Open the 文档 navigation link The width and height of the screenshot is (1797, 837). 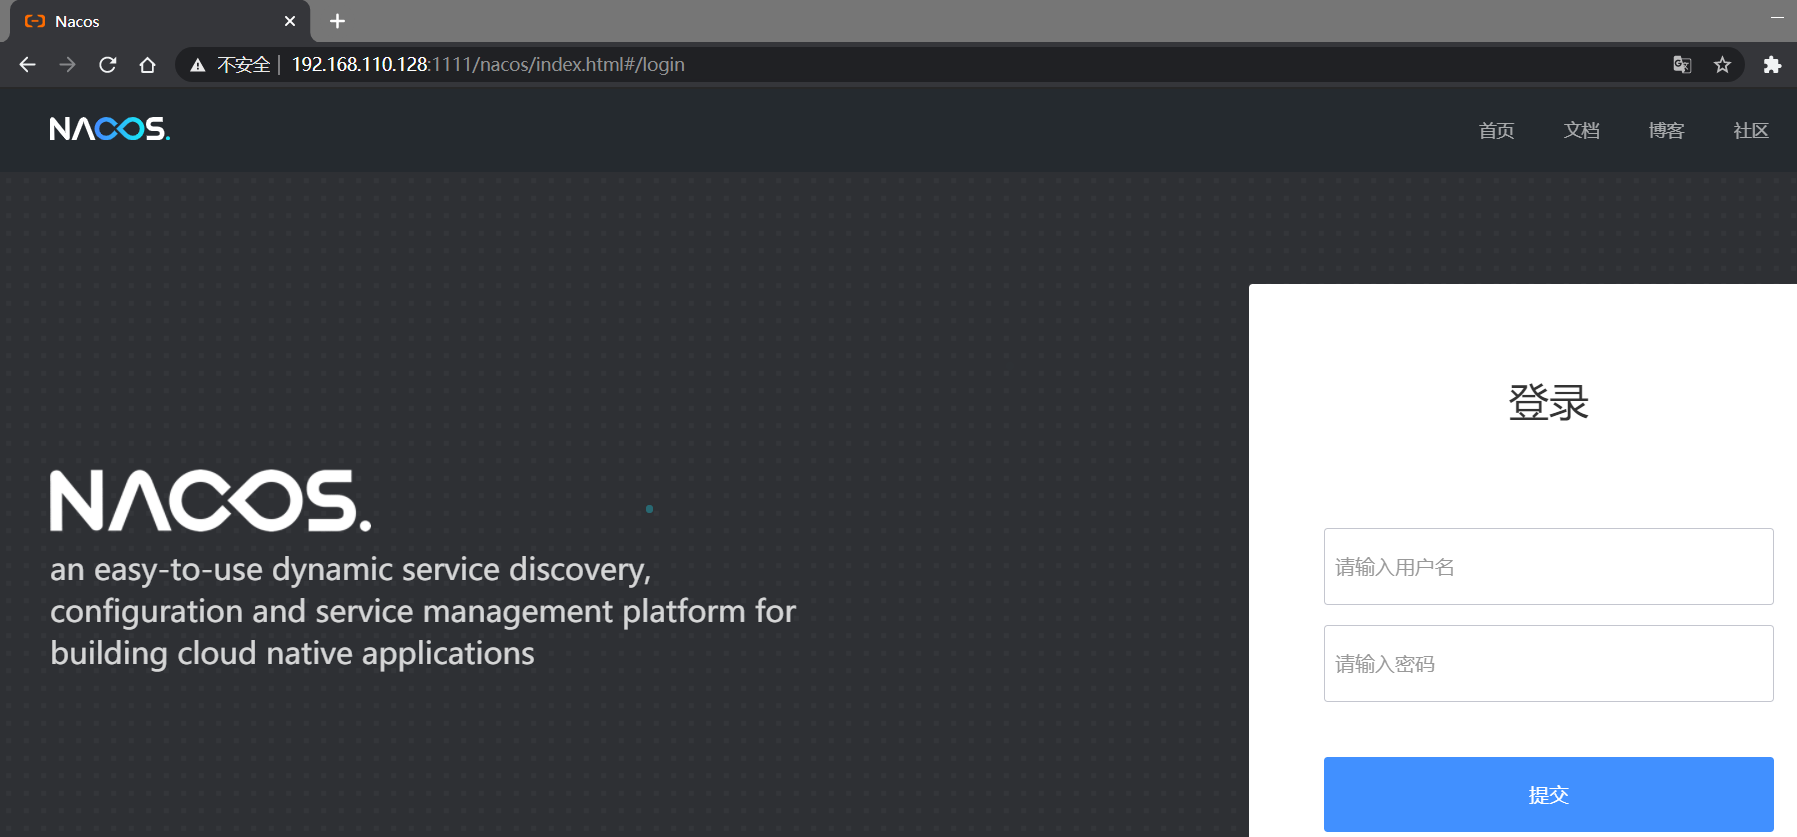pos(1581,131)
